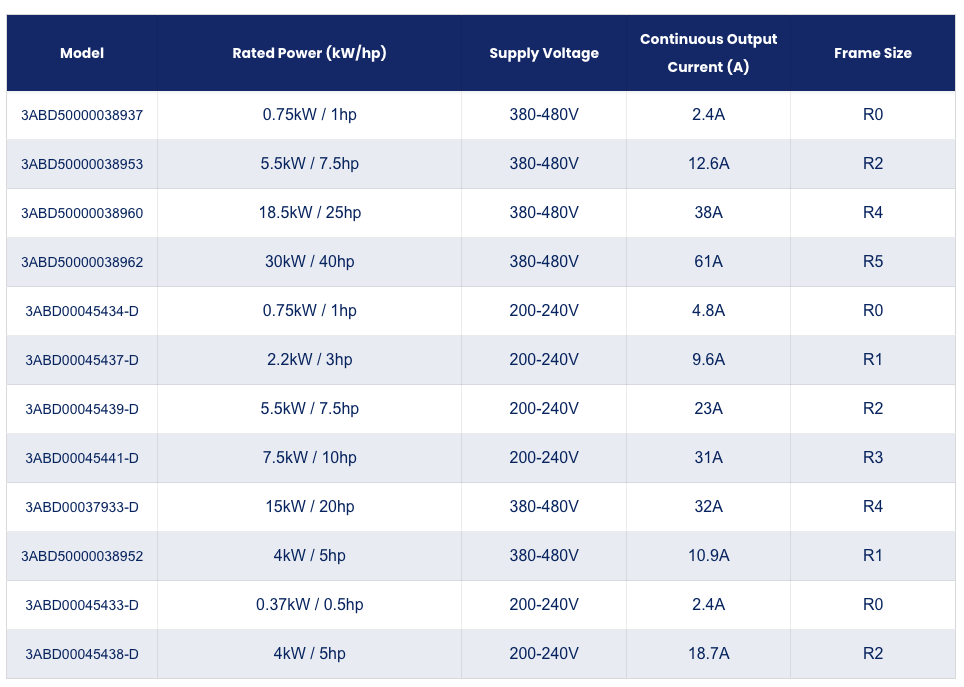Click the 18.7A current value
This screenshot has width=964, height=687.
coord(708,653)
